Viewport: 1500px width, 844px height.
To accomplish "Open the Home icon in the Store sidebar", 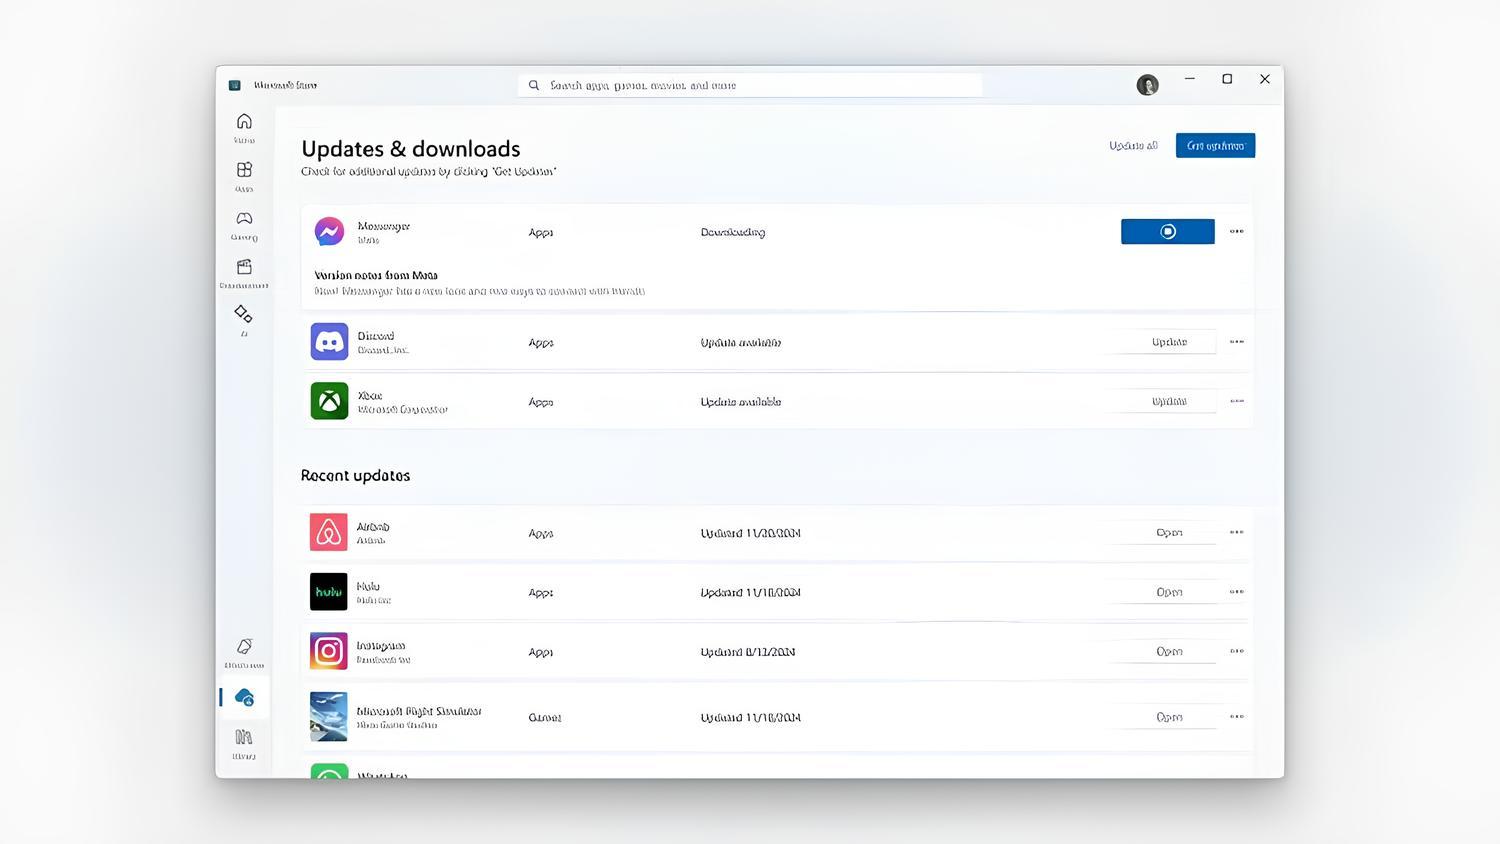I will click(243, 121).
